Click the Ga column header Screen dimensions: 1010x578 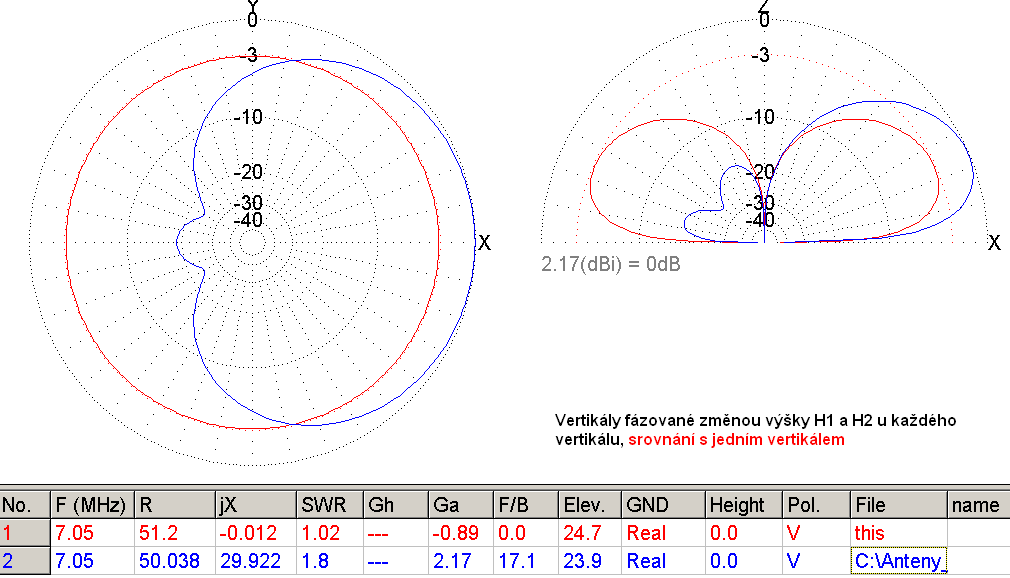458,505
